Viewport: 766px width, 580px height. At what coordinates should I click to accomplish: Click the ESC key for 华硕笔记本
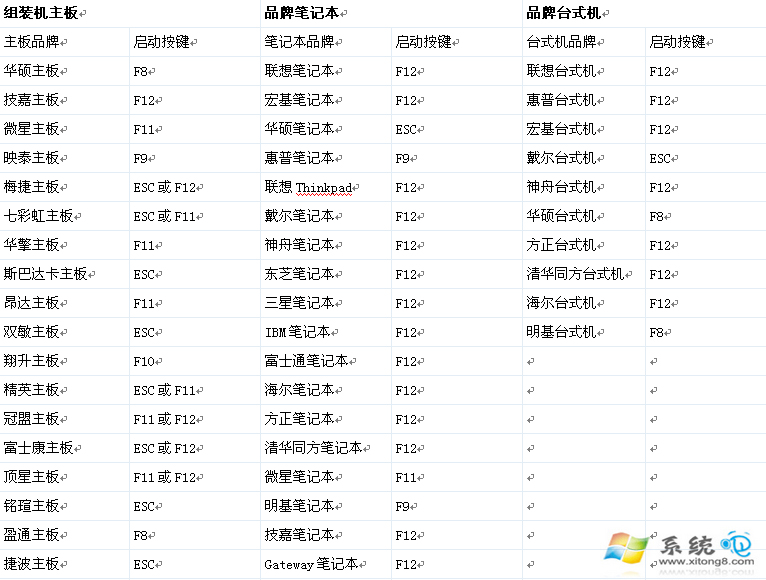pyautogui.click(x=406, y=130)
